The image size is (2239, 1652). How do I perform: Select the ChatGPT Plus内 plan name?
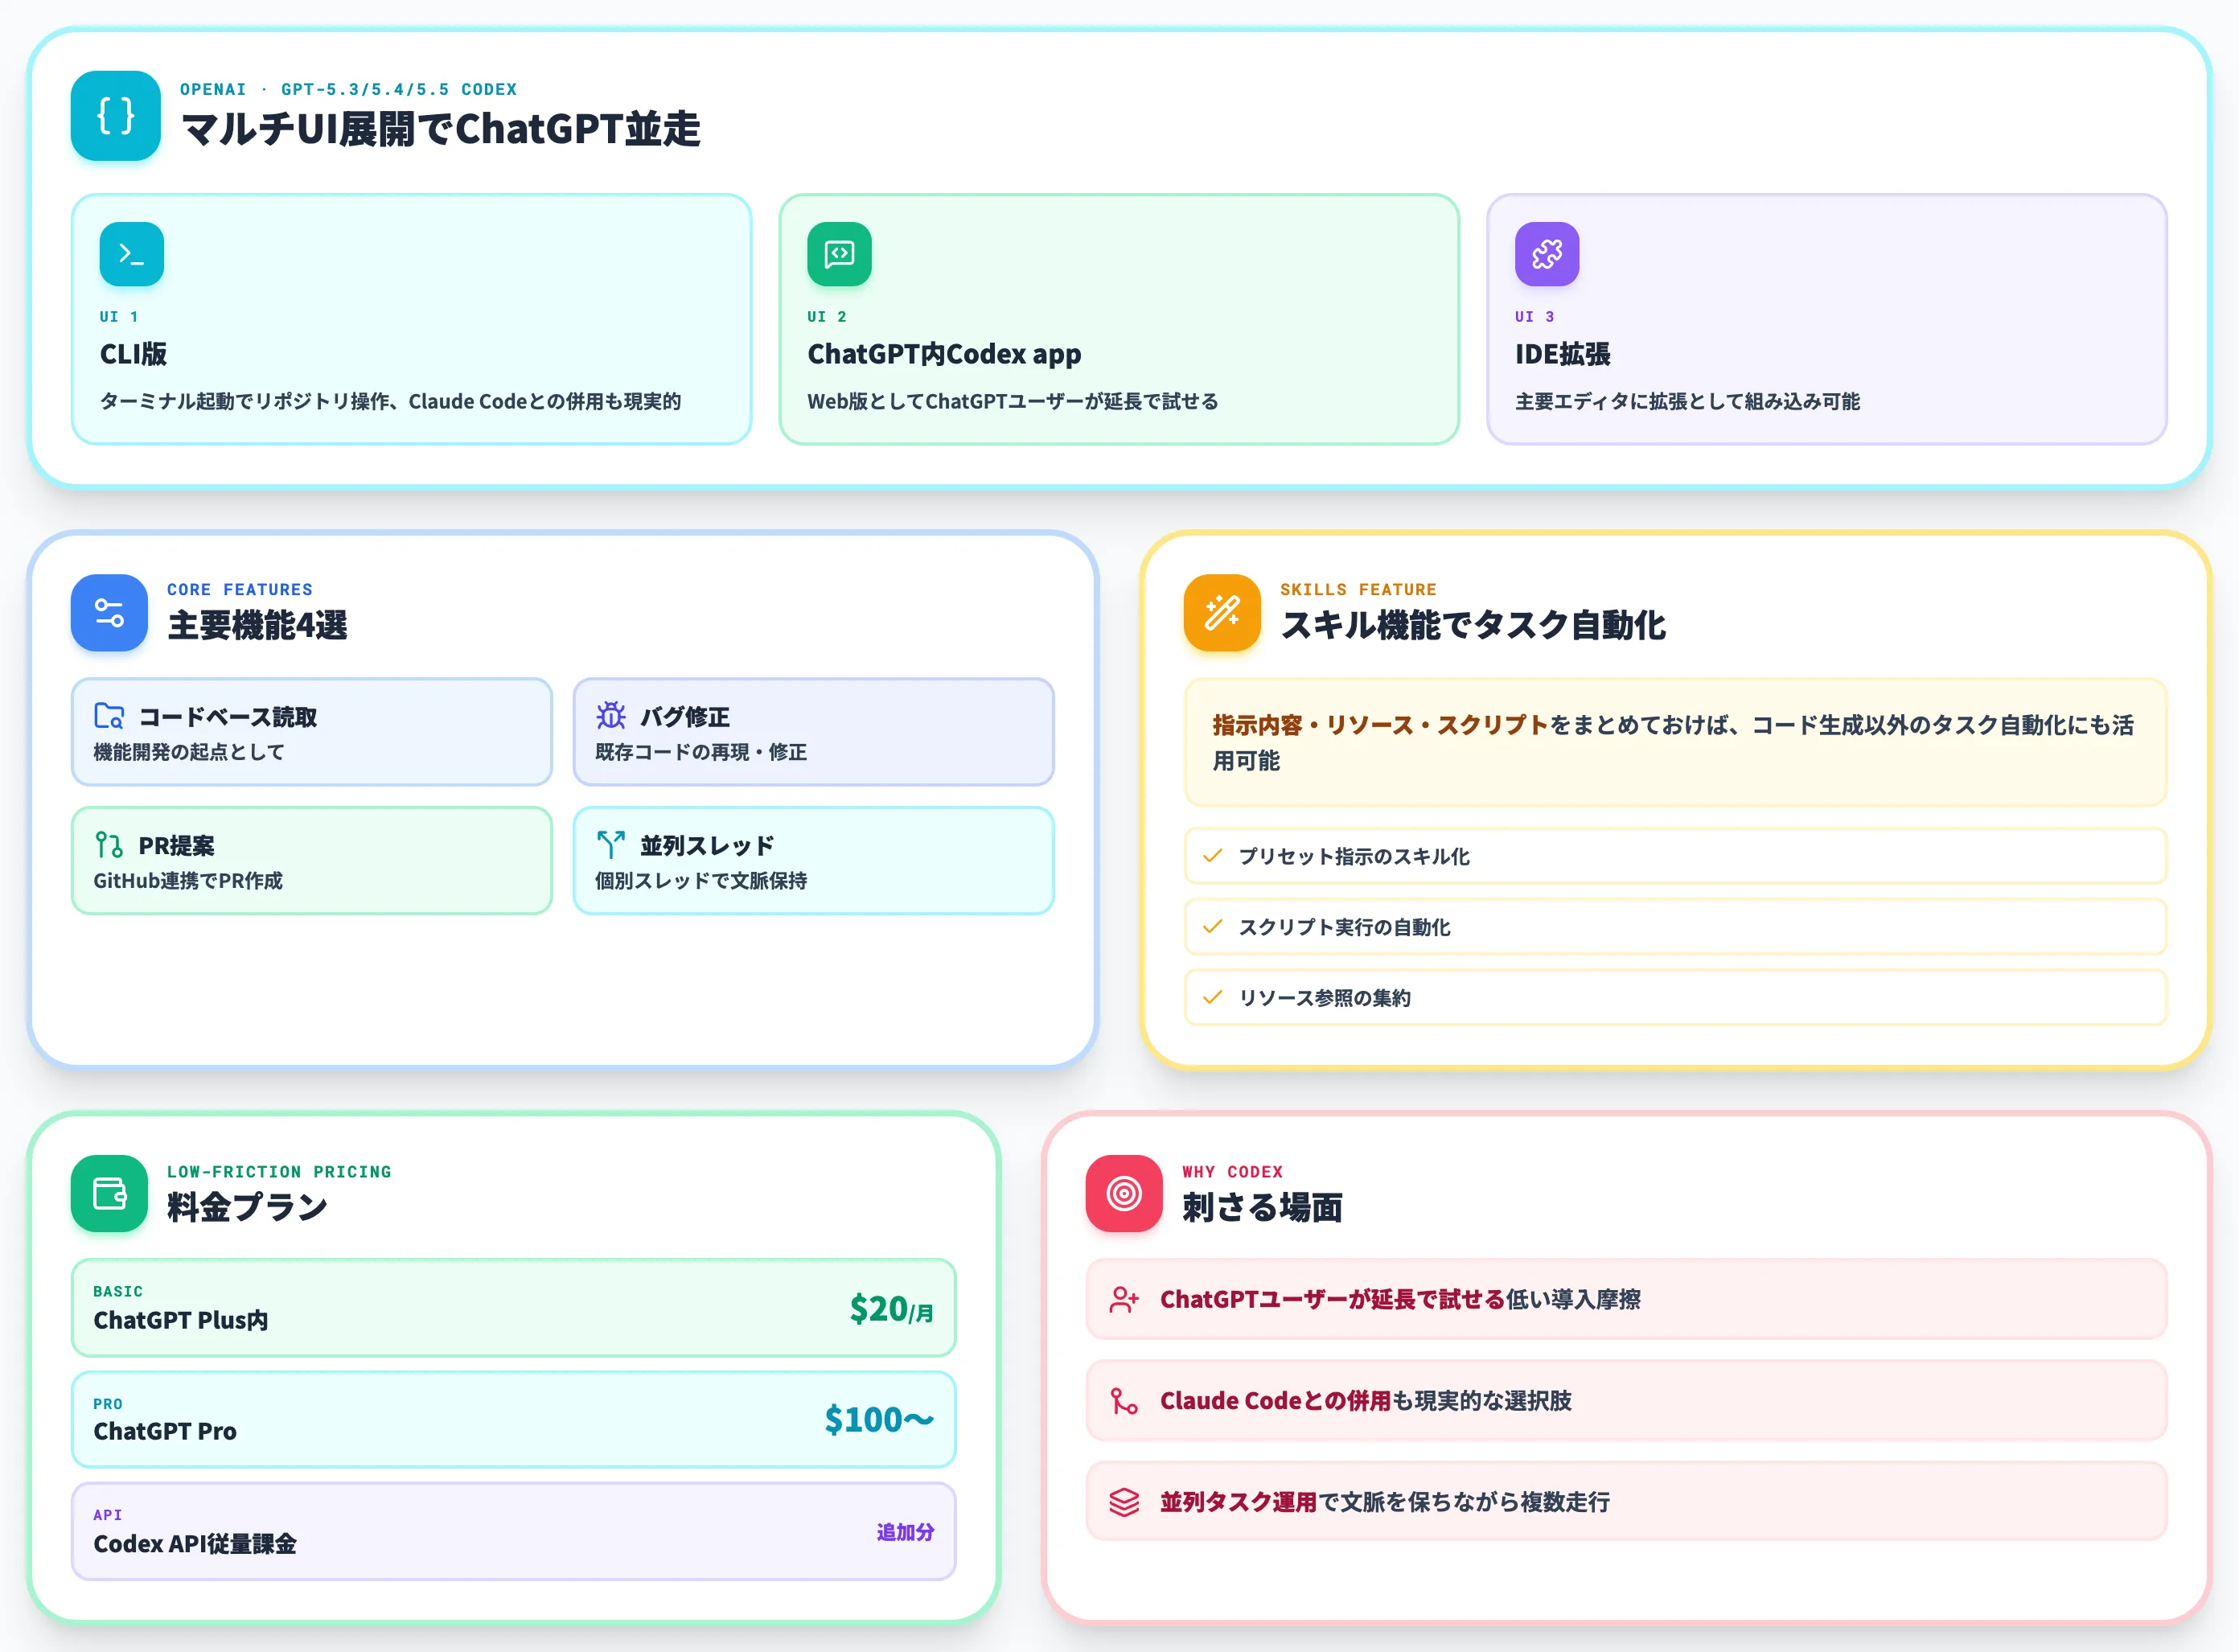[181, 1320]
